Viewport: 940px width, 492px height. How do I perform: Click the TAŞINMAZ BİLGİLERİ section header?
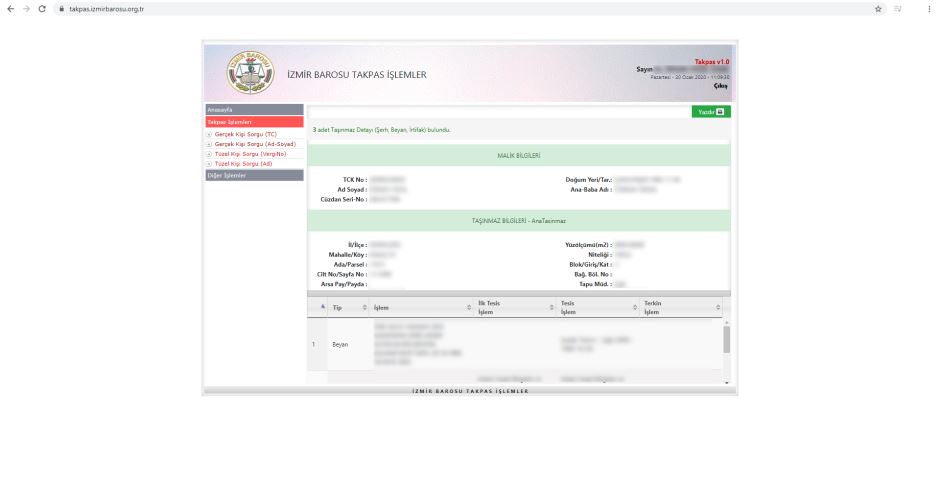[x=519, y=221]
